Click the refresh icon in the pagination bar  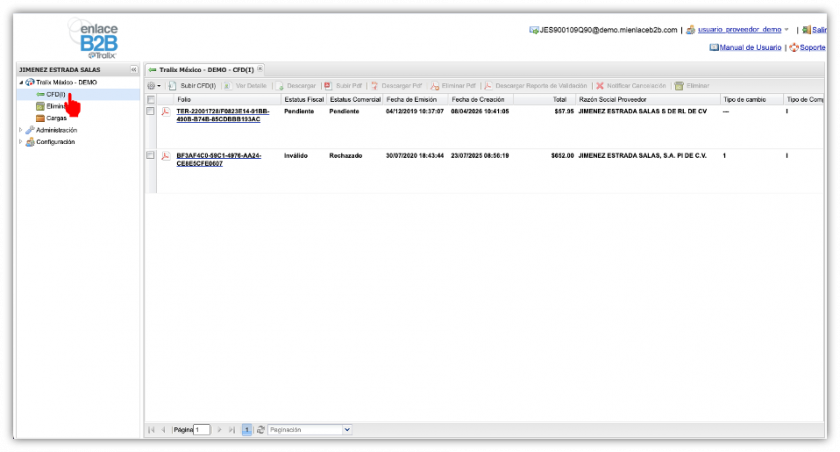pyautogui.click(x=261, y=429)
